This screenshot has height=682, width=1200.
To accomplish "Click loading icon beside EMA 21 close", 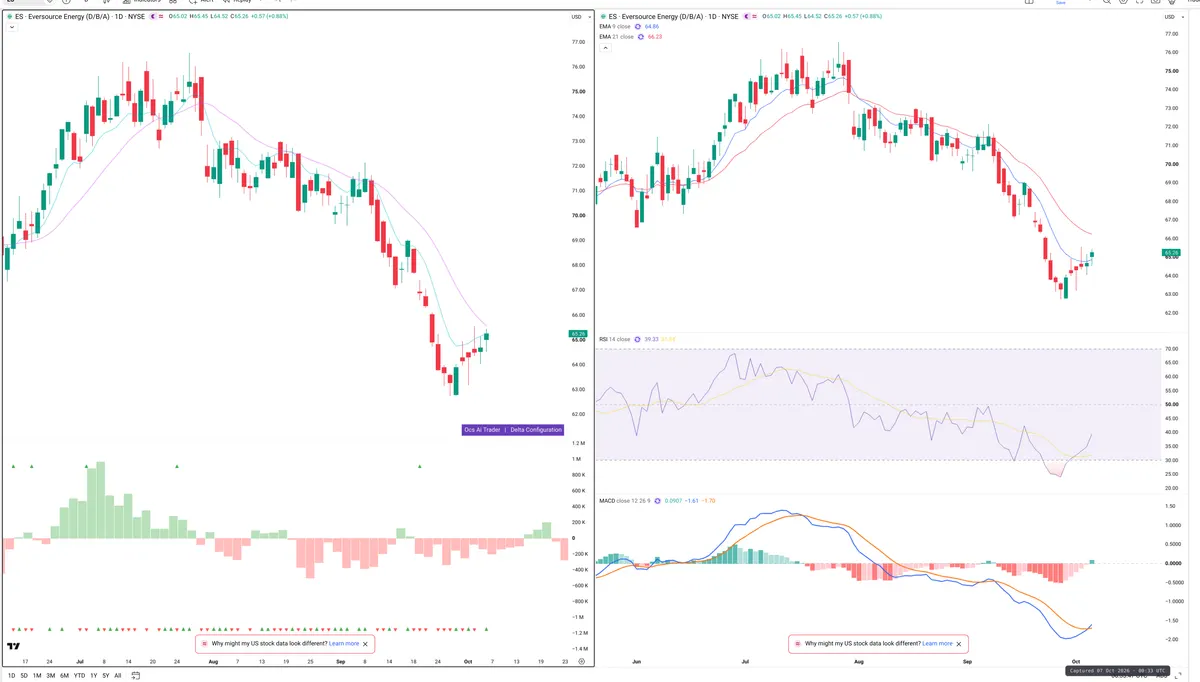I will coord(641,37).
